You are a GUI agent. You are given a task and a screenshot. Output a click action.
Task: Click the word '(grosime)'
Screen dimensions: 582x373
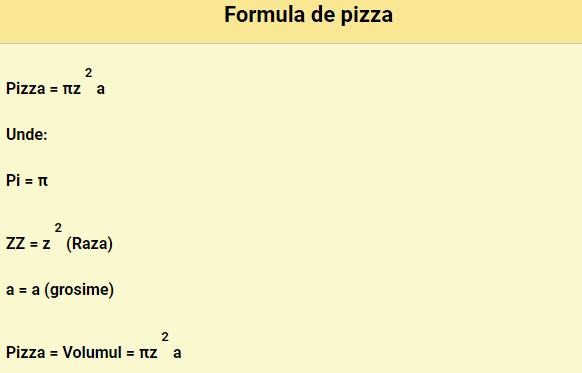pyautogui.click(x=79, y=290)
